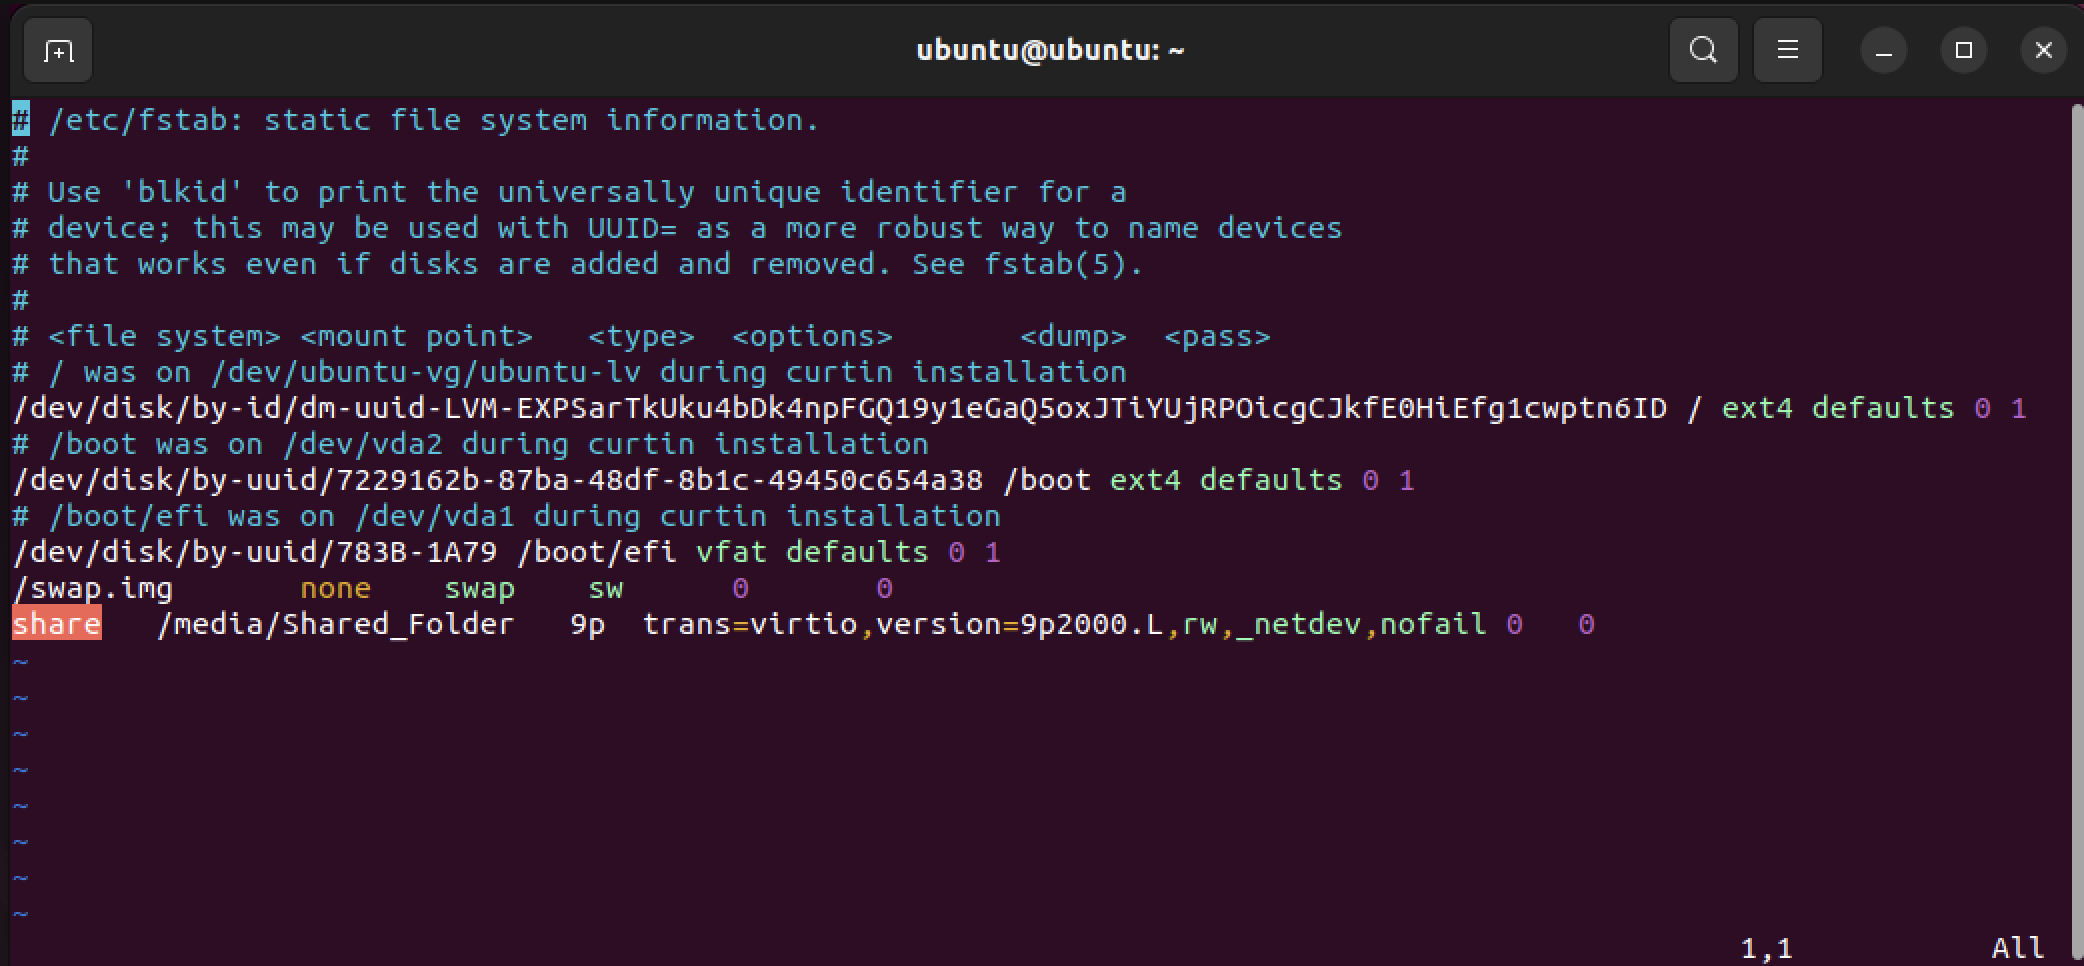The height and width of the screenshot is (966, 2084).
Task: Open a new terminal tab
Action: pyautogui.click(x=58, y=50)
